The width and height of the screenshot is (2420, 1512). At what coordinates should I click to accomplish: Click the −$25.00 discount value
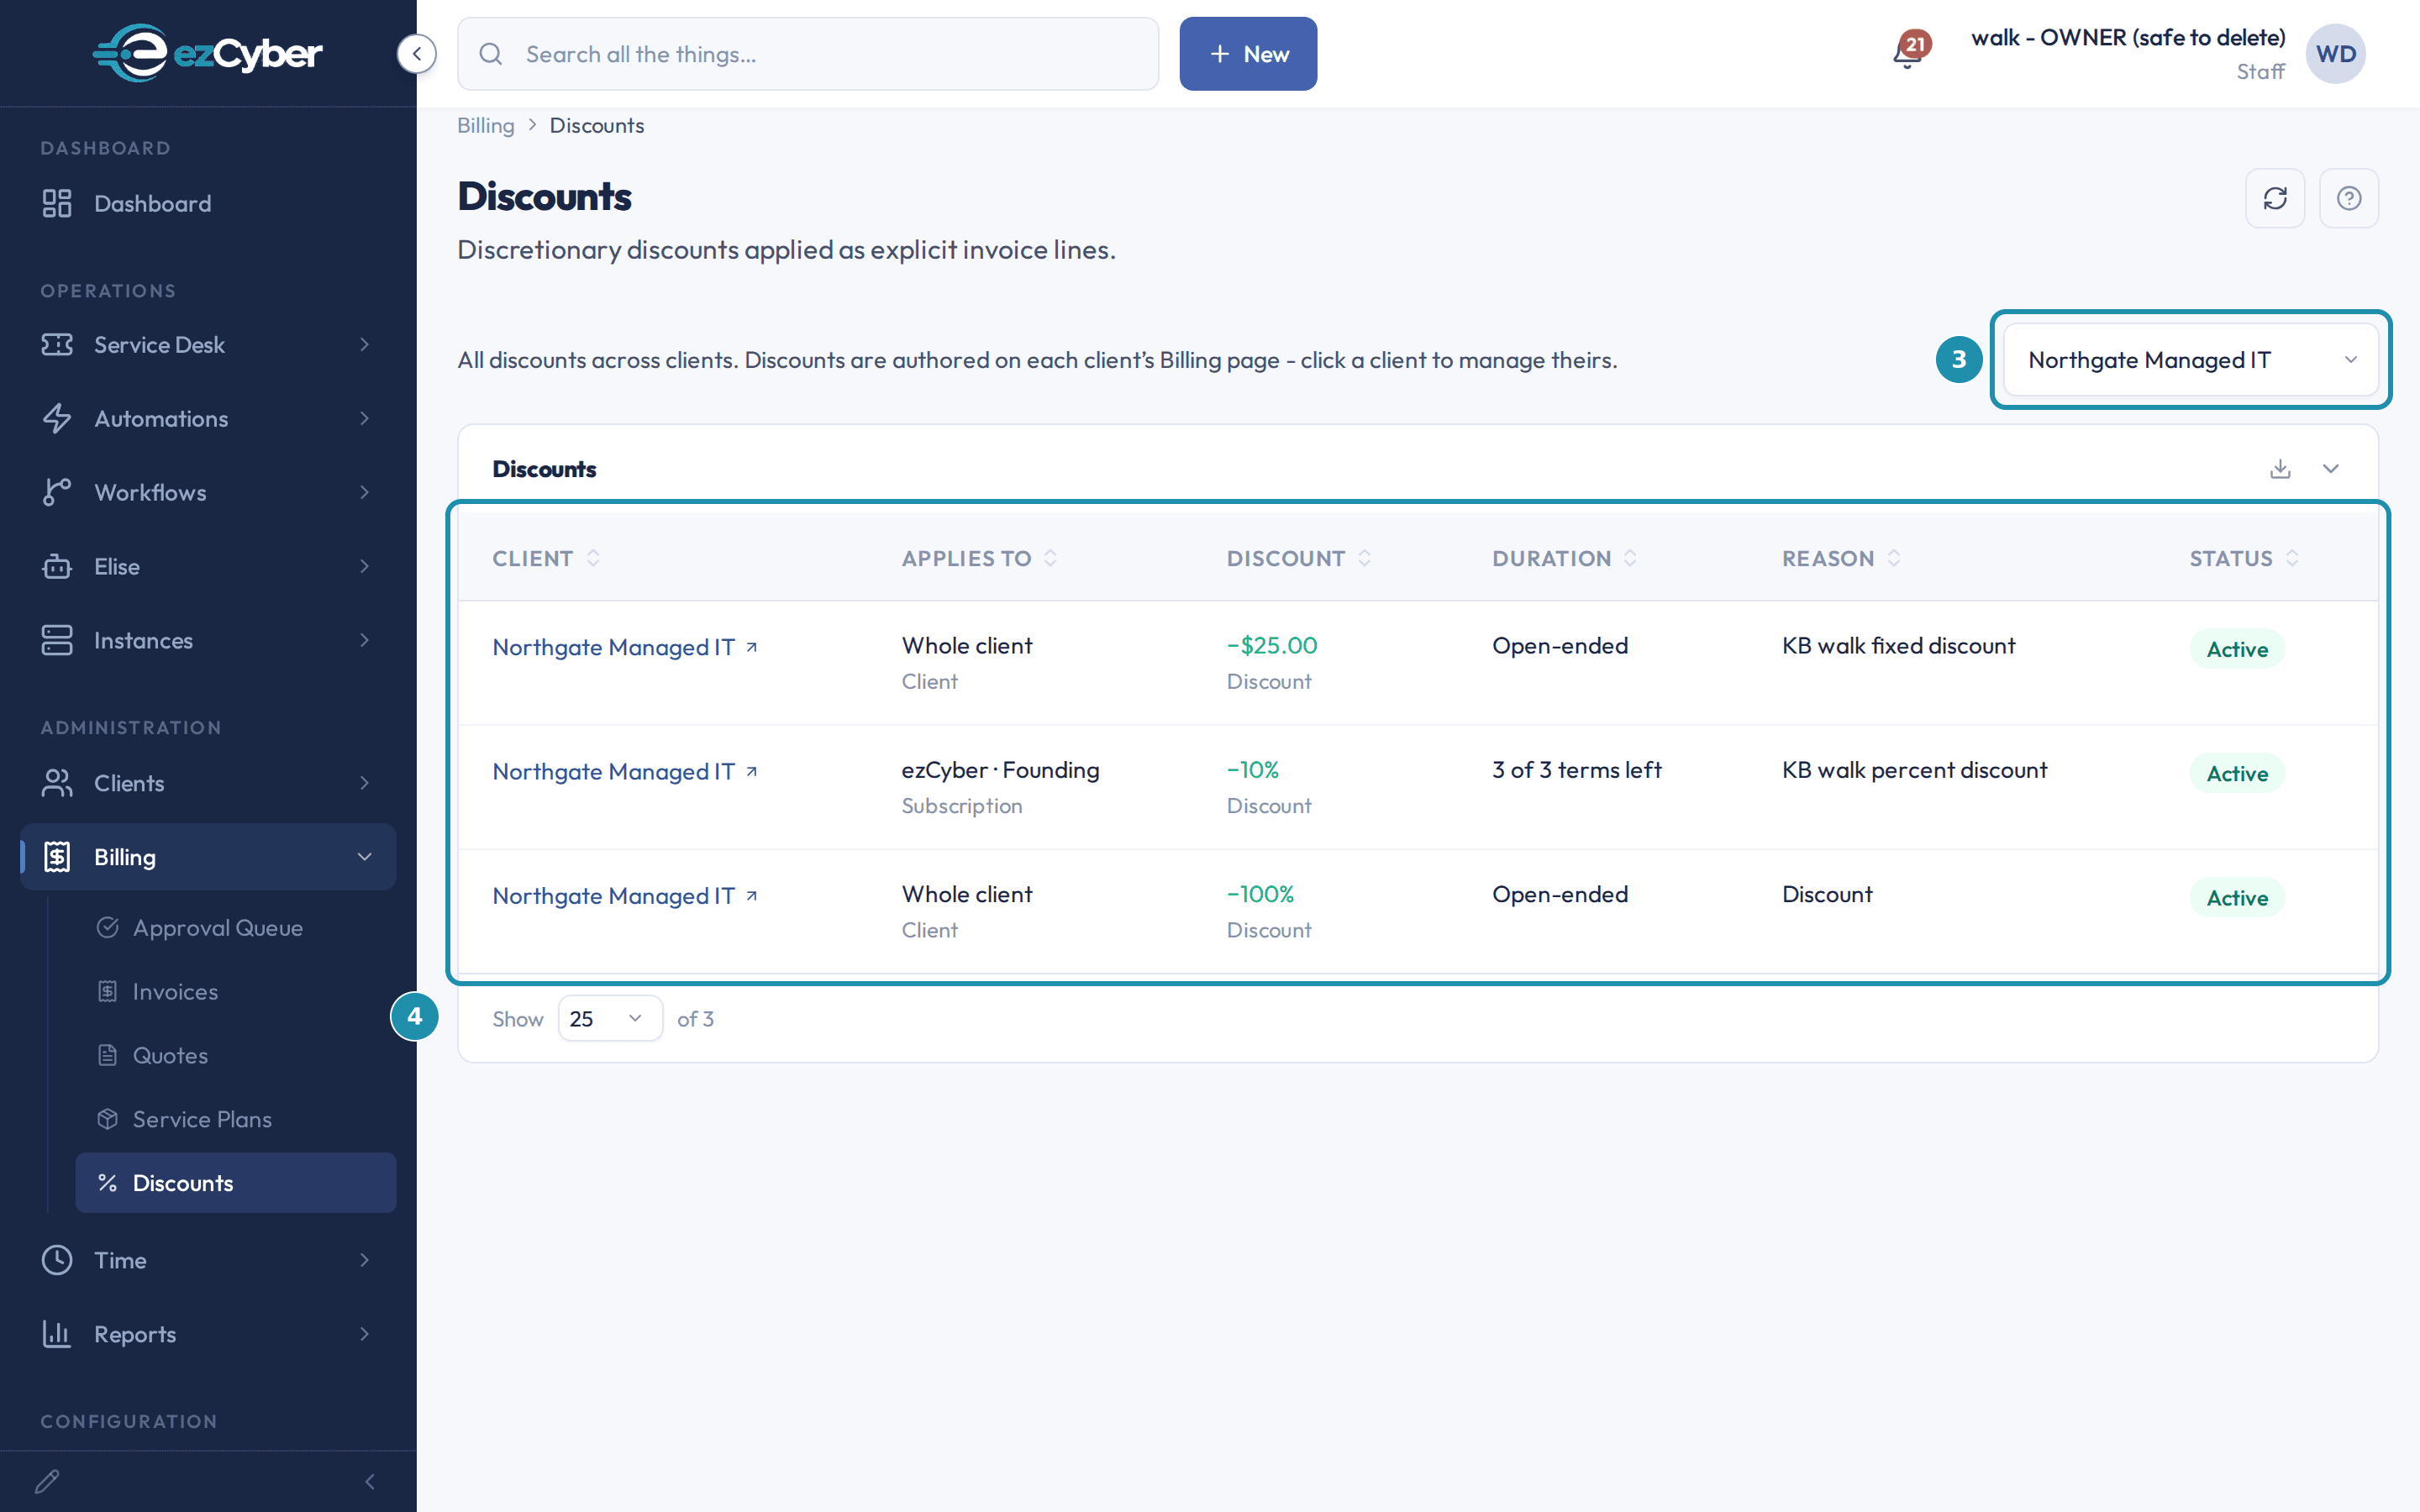click(1272, 645)
